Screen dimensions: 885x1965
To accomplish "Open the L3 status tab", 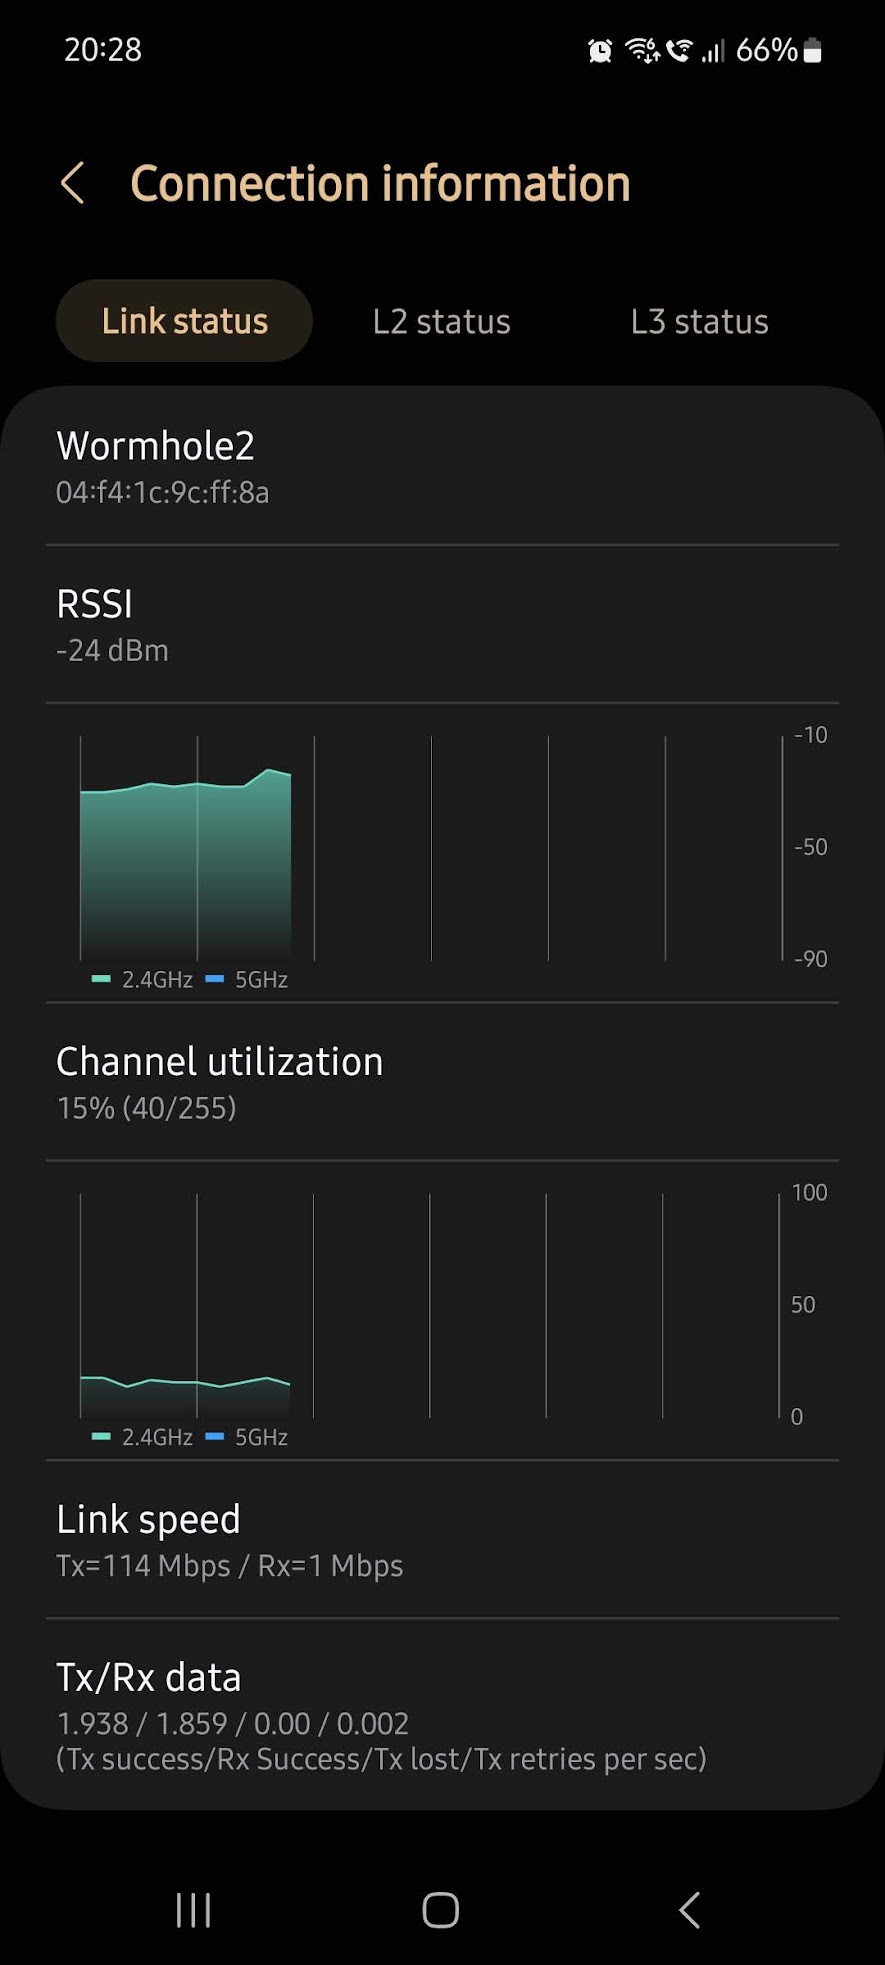I will click(699, 321).
